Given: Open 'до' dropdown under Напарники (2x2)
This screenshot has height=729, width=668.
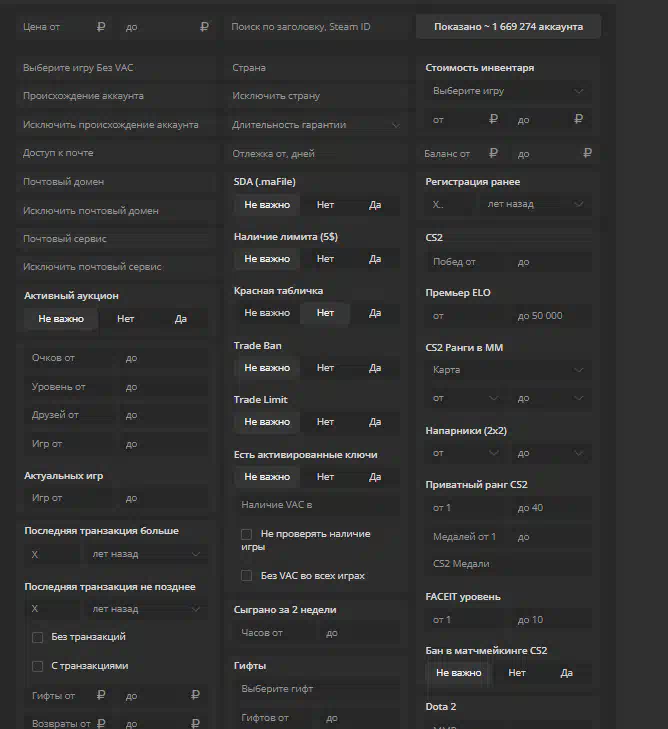Looking at the screenshot, I should pos(551,453).
